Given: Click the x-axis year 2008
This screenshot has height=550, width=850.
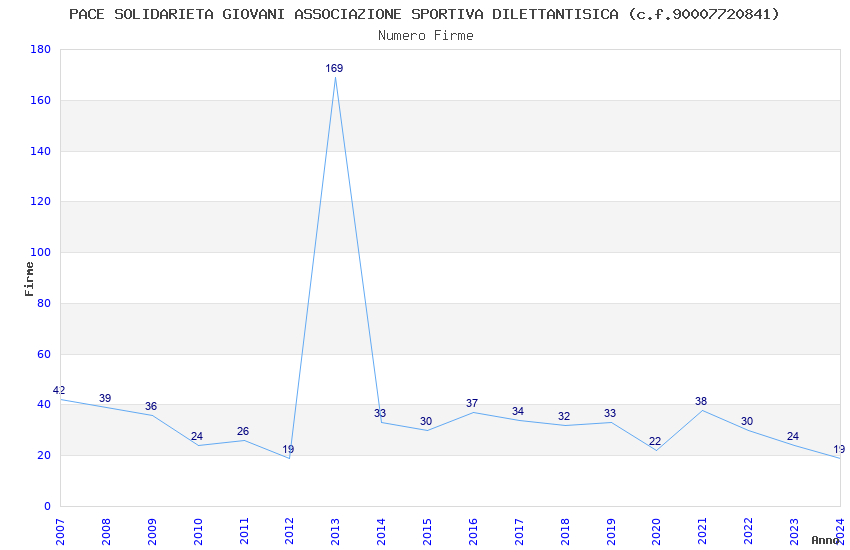Looking at the screenshot, I should coord(106,532).
